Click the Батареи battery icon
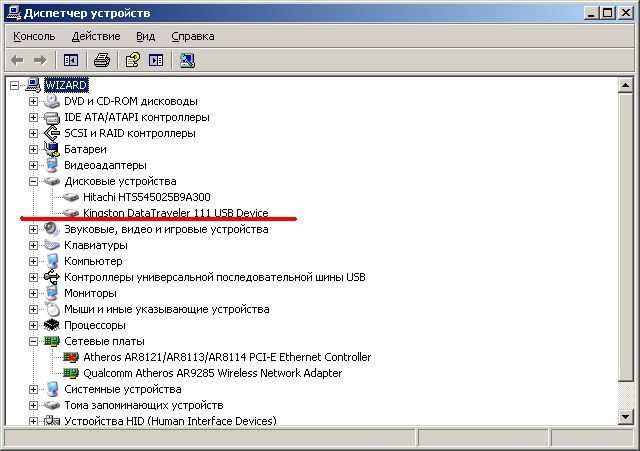Image resolution: width=640 pixels, height=451 pixels. (52, 149)
